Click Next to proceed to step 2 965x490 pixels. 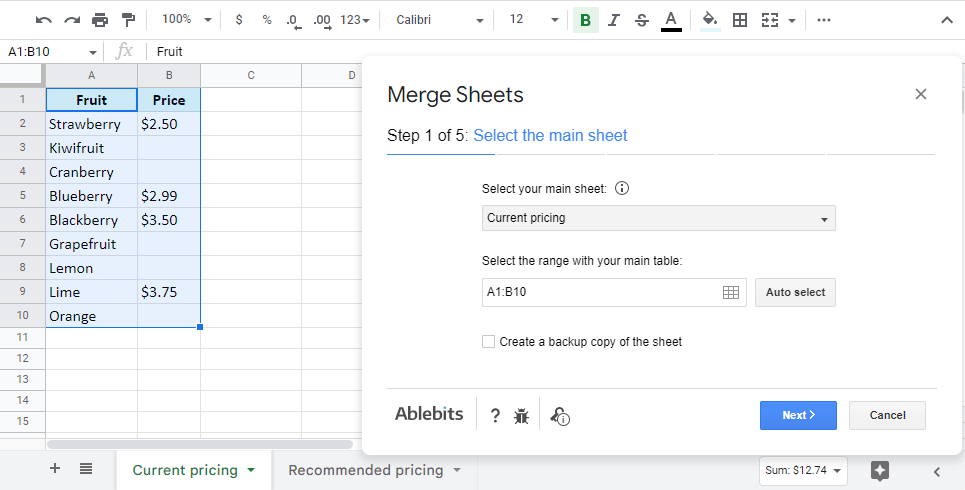tap(798, 416)
